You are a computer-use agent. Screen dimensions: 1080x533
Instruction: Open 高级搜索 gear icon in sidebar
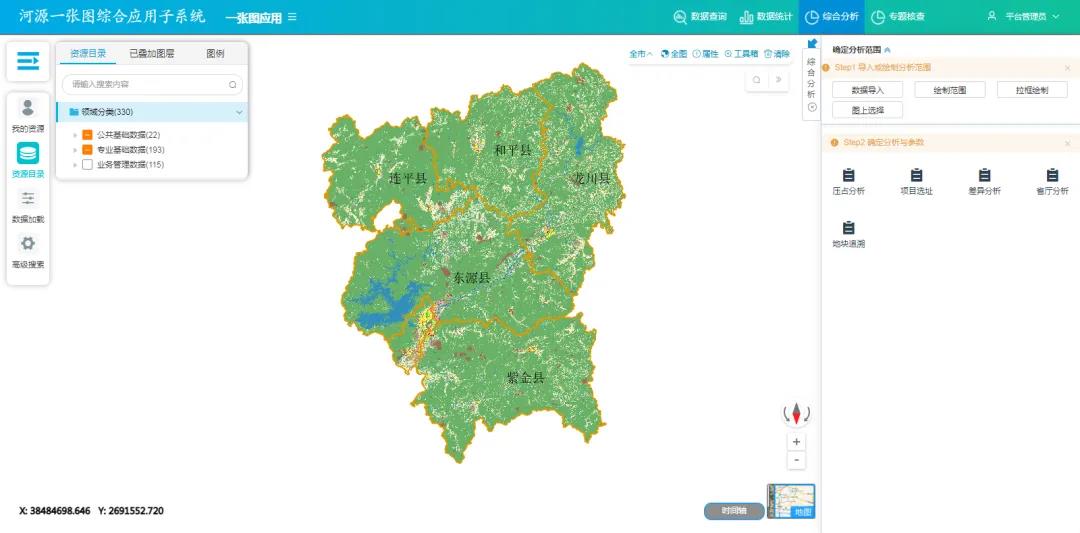28,244
